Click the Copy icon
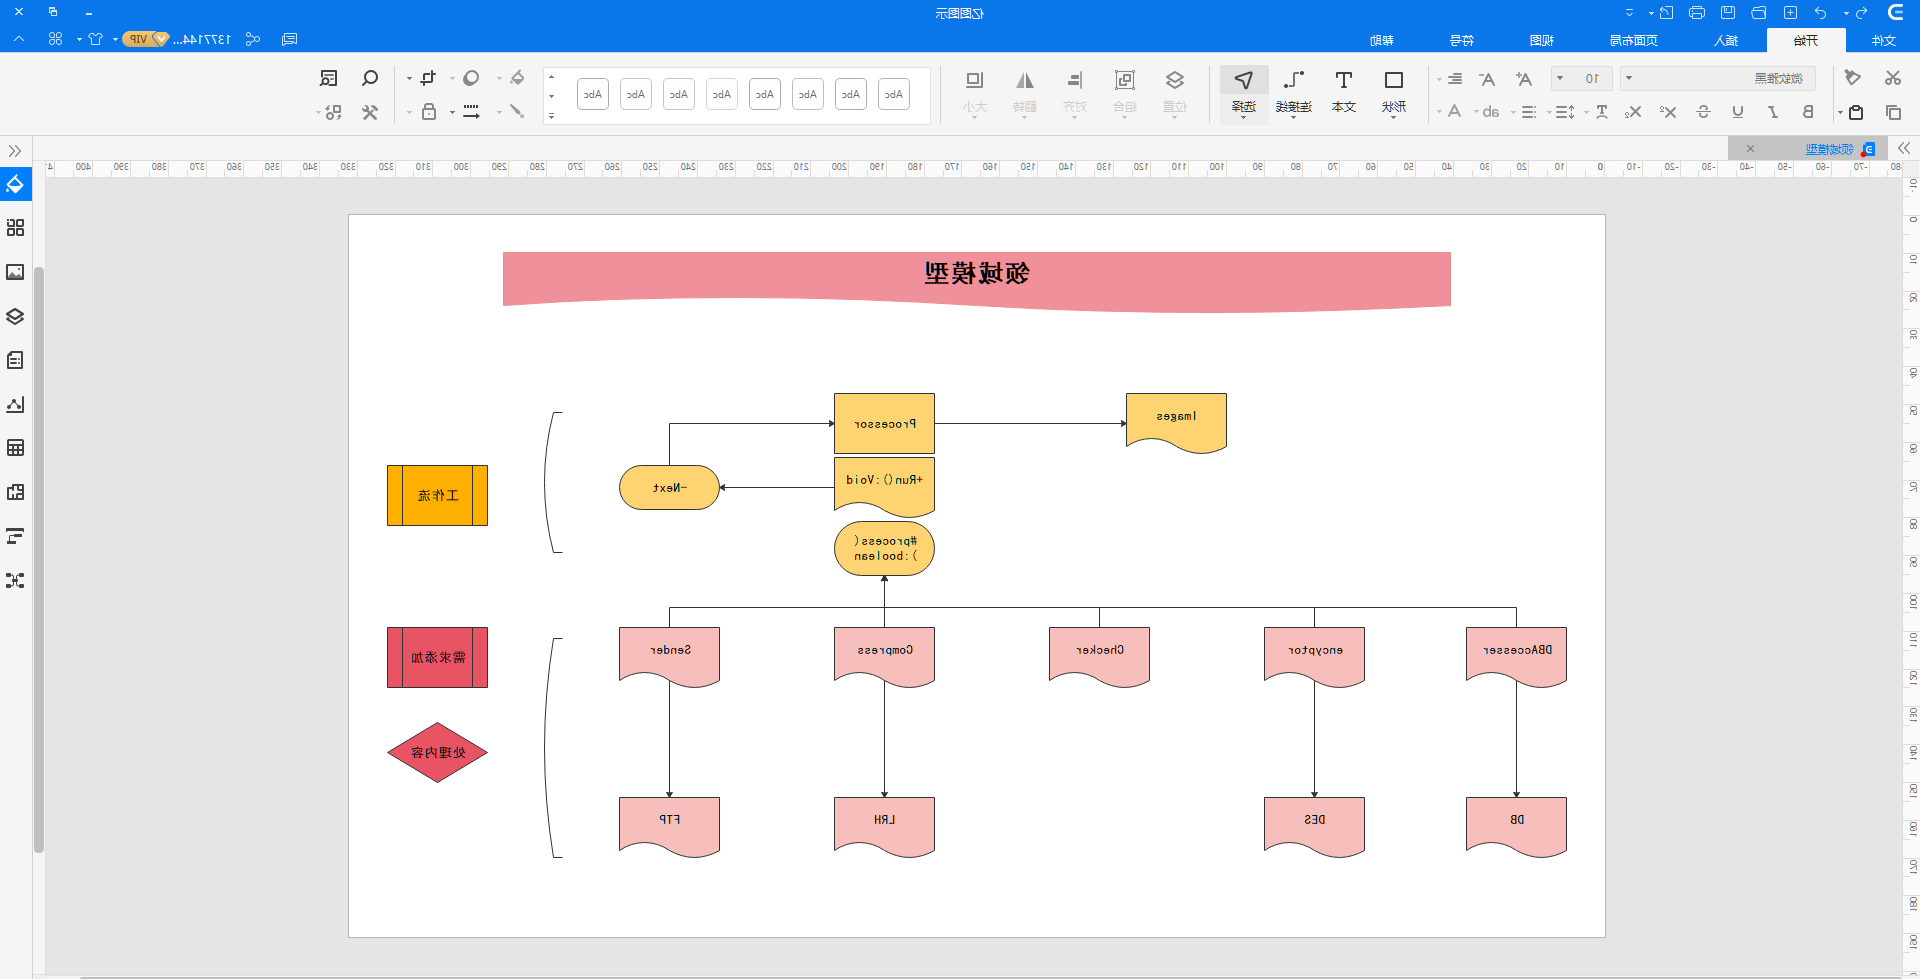This screenshot has width=1920, height=979. (x=1892, y=112)
